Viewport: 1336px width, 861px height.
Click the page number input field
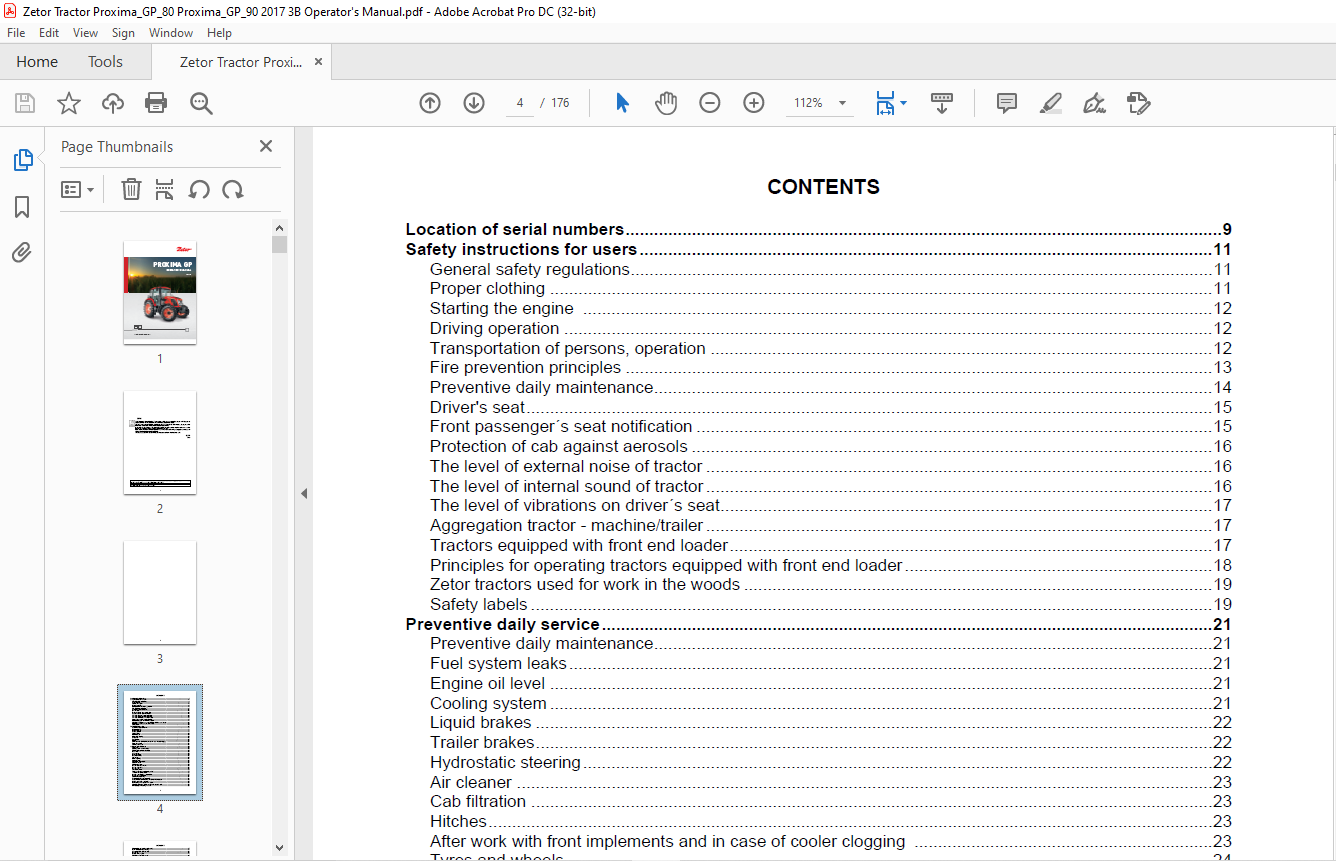coord(520,103)
